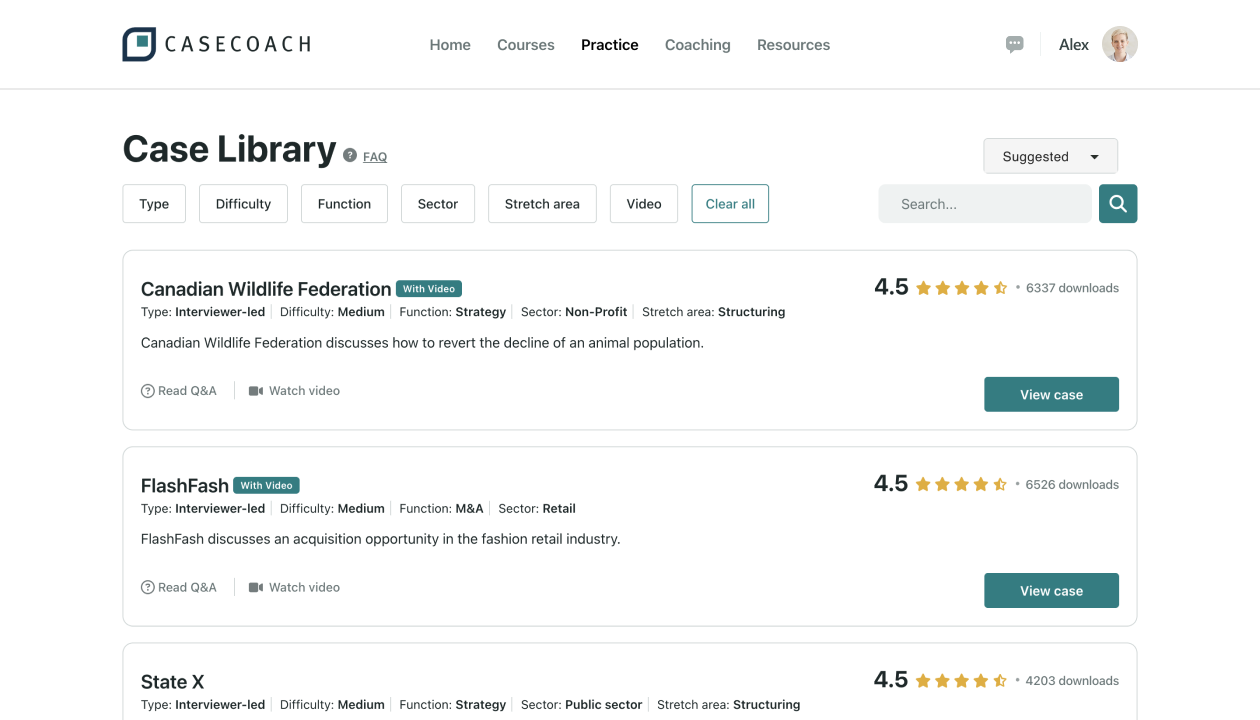Click Read Q&A icon for Canadian Wildlife Federation
The height and width of the screenshot is (720, 1260).
pyautogui.click(x=148, y=391)
